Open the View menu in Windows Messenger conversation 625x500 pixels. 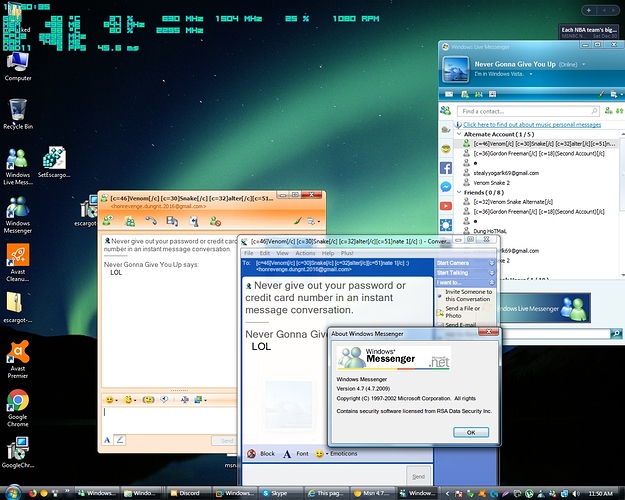click(282, 253)
